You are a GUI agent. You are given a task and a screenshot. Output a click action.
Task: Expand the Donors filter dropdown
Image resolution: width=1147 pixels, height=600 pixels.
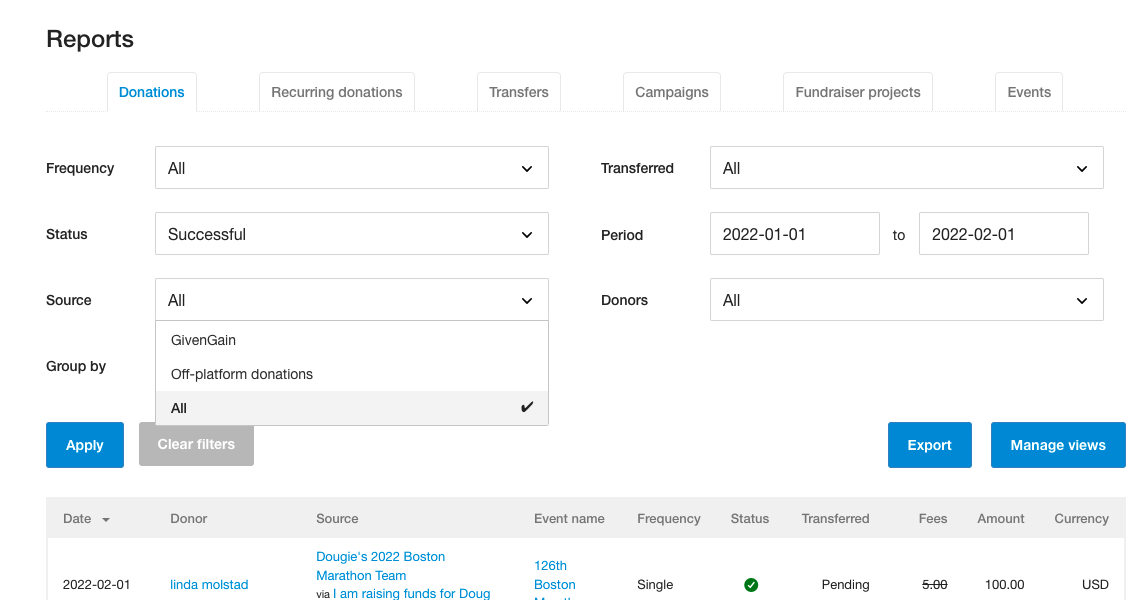pyautogui.click(x=906, y=300)
